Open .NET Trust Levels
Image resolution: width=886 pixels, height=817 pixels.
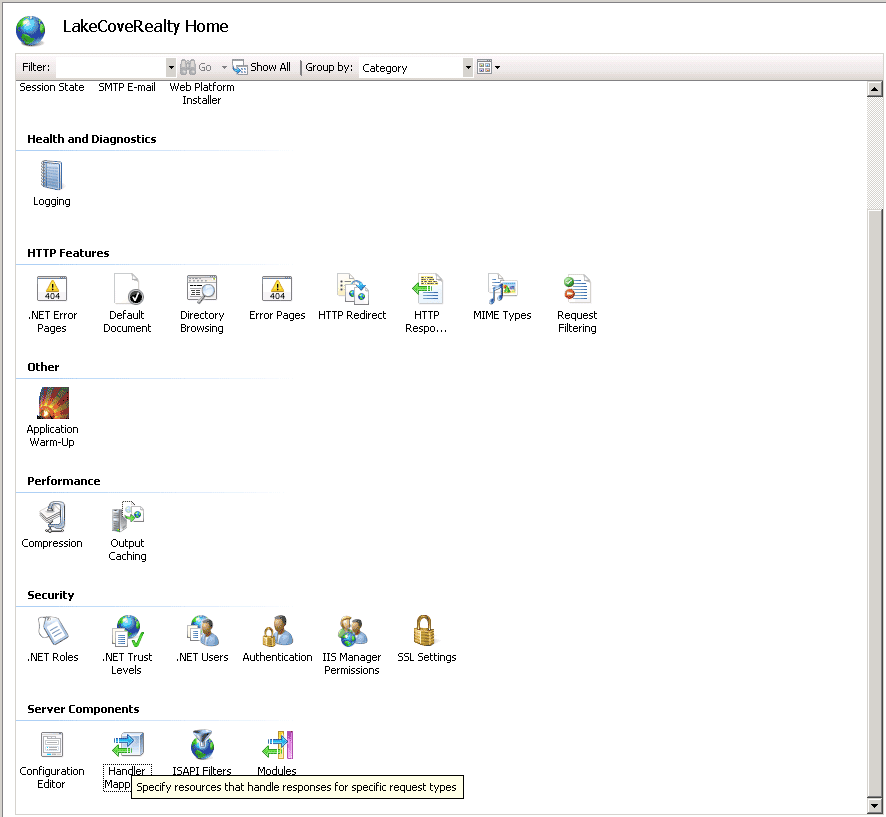pos(127,646)
